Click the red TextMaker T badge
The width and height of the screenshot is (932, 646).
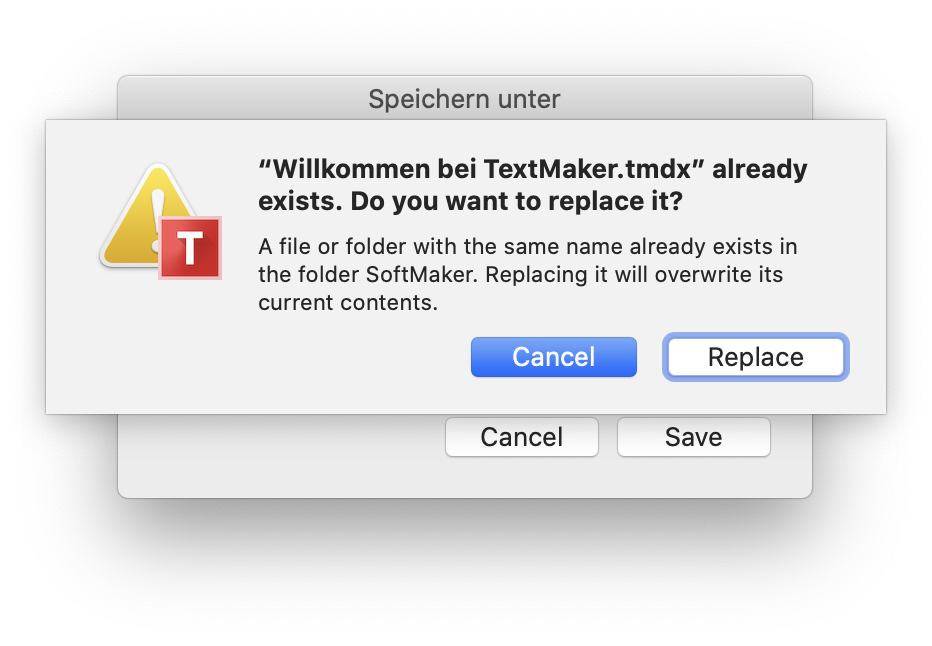point(190,248)
